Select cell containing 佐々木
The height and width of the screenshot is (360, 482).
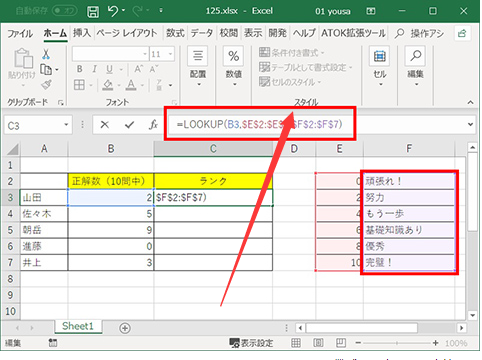(x=44, y=214)
